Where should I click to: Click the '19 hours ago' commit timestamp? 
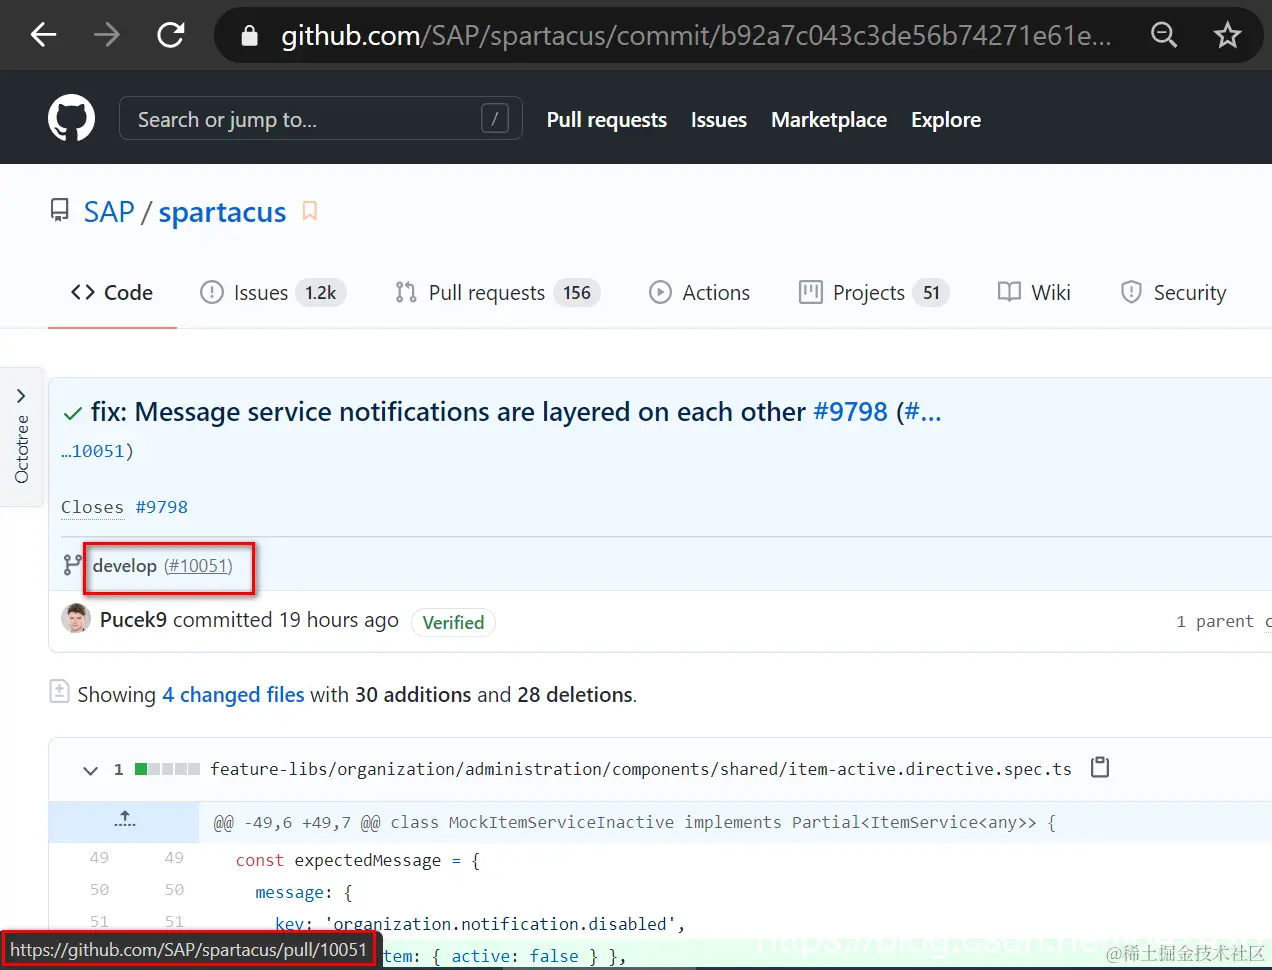[x=339, y=620]
